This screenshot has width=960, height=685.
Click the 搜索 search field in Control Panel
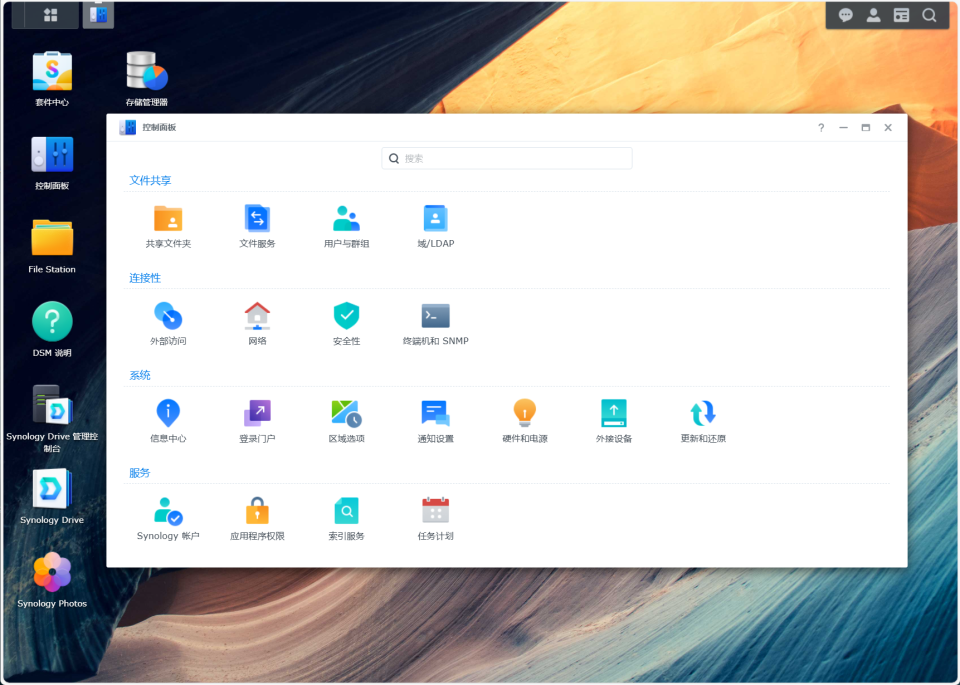[x=507, y=159]
